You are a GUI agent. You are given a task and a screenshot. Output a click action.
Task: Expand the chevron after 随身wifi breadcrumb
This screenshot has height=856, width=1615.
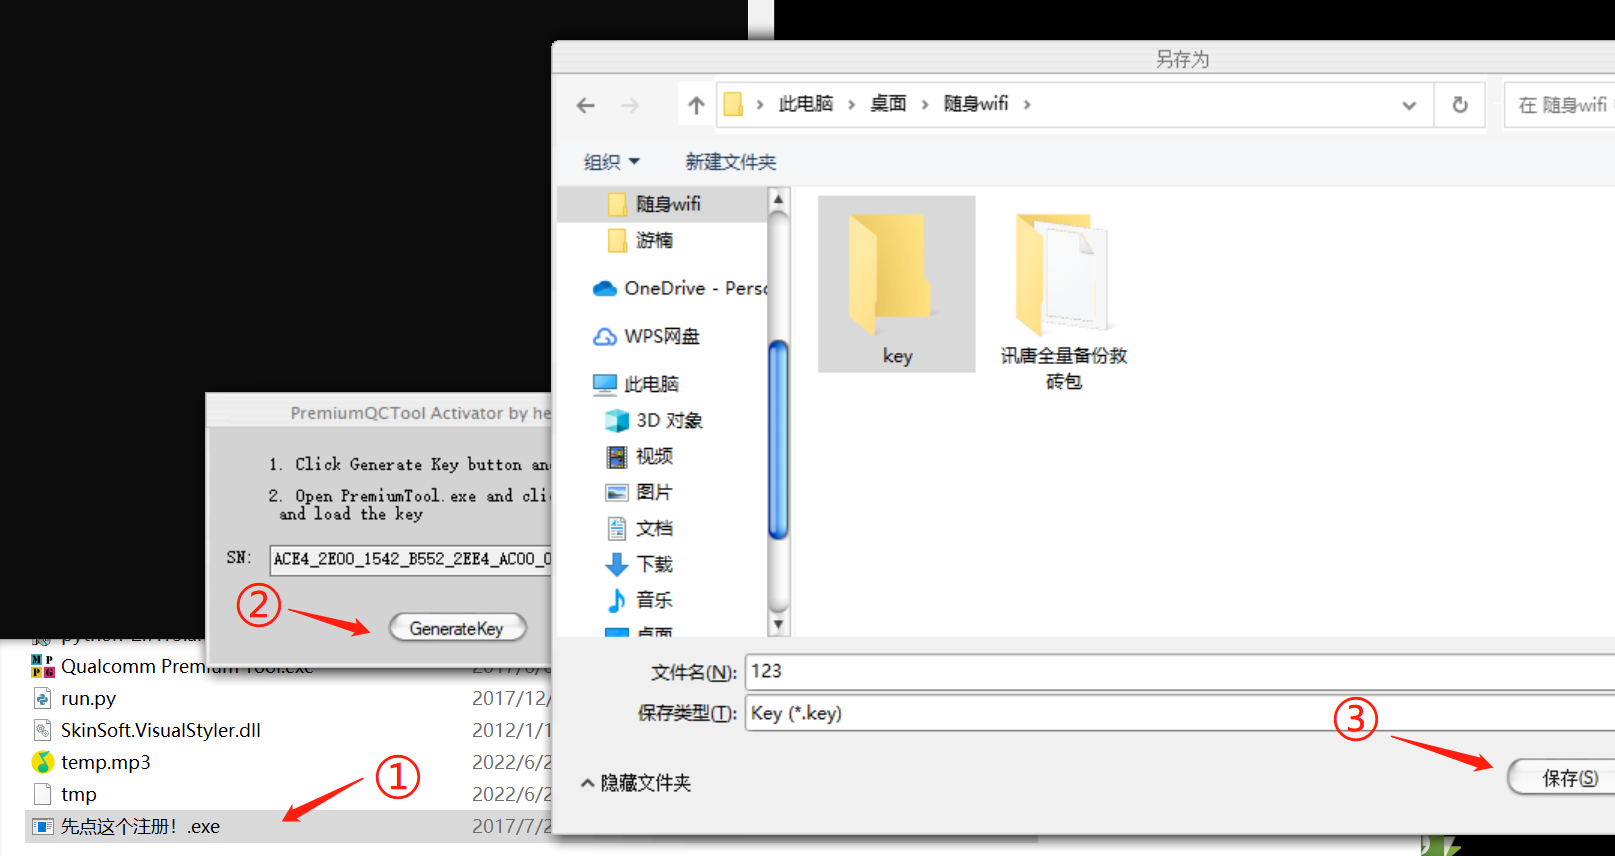click(1027, 104)
